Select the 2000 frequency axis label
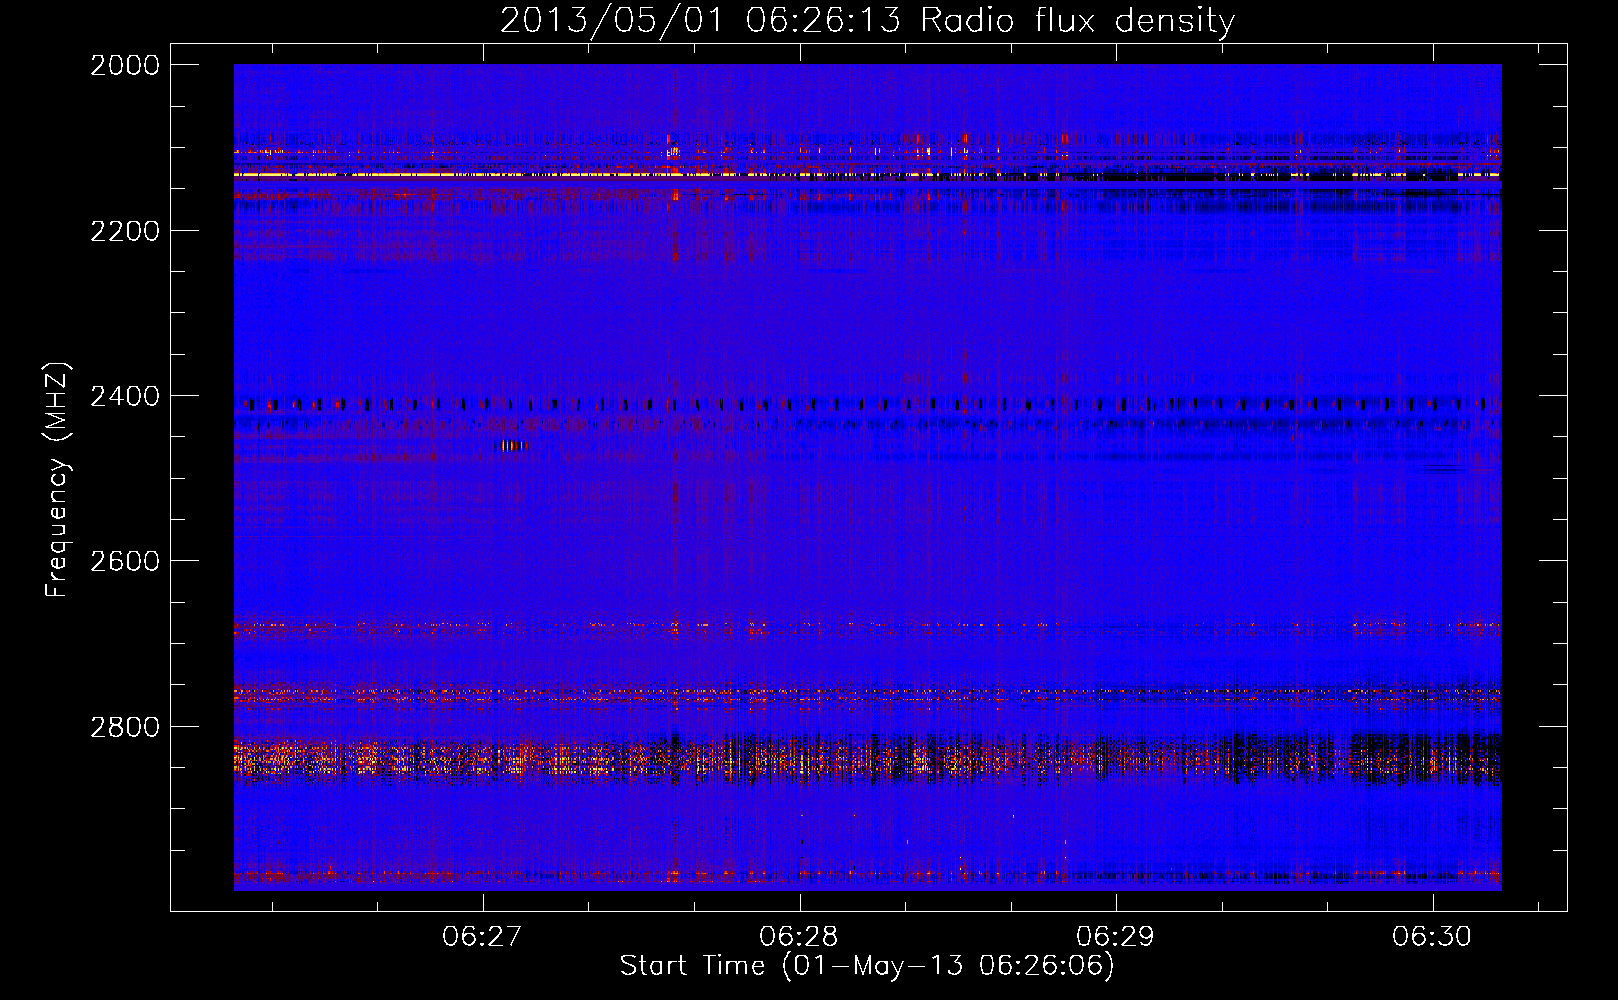This screenshot has width=1618, height=1000. pos(125,65)
